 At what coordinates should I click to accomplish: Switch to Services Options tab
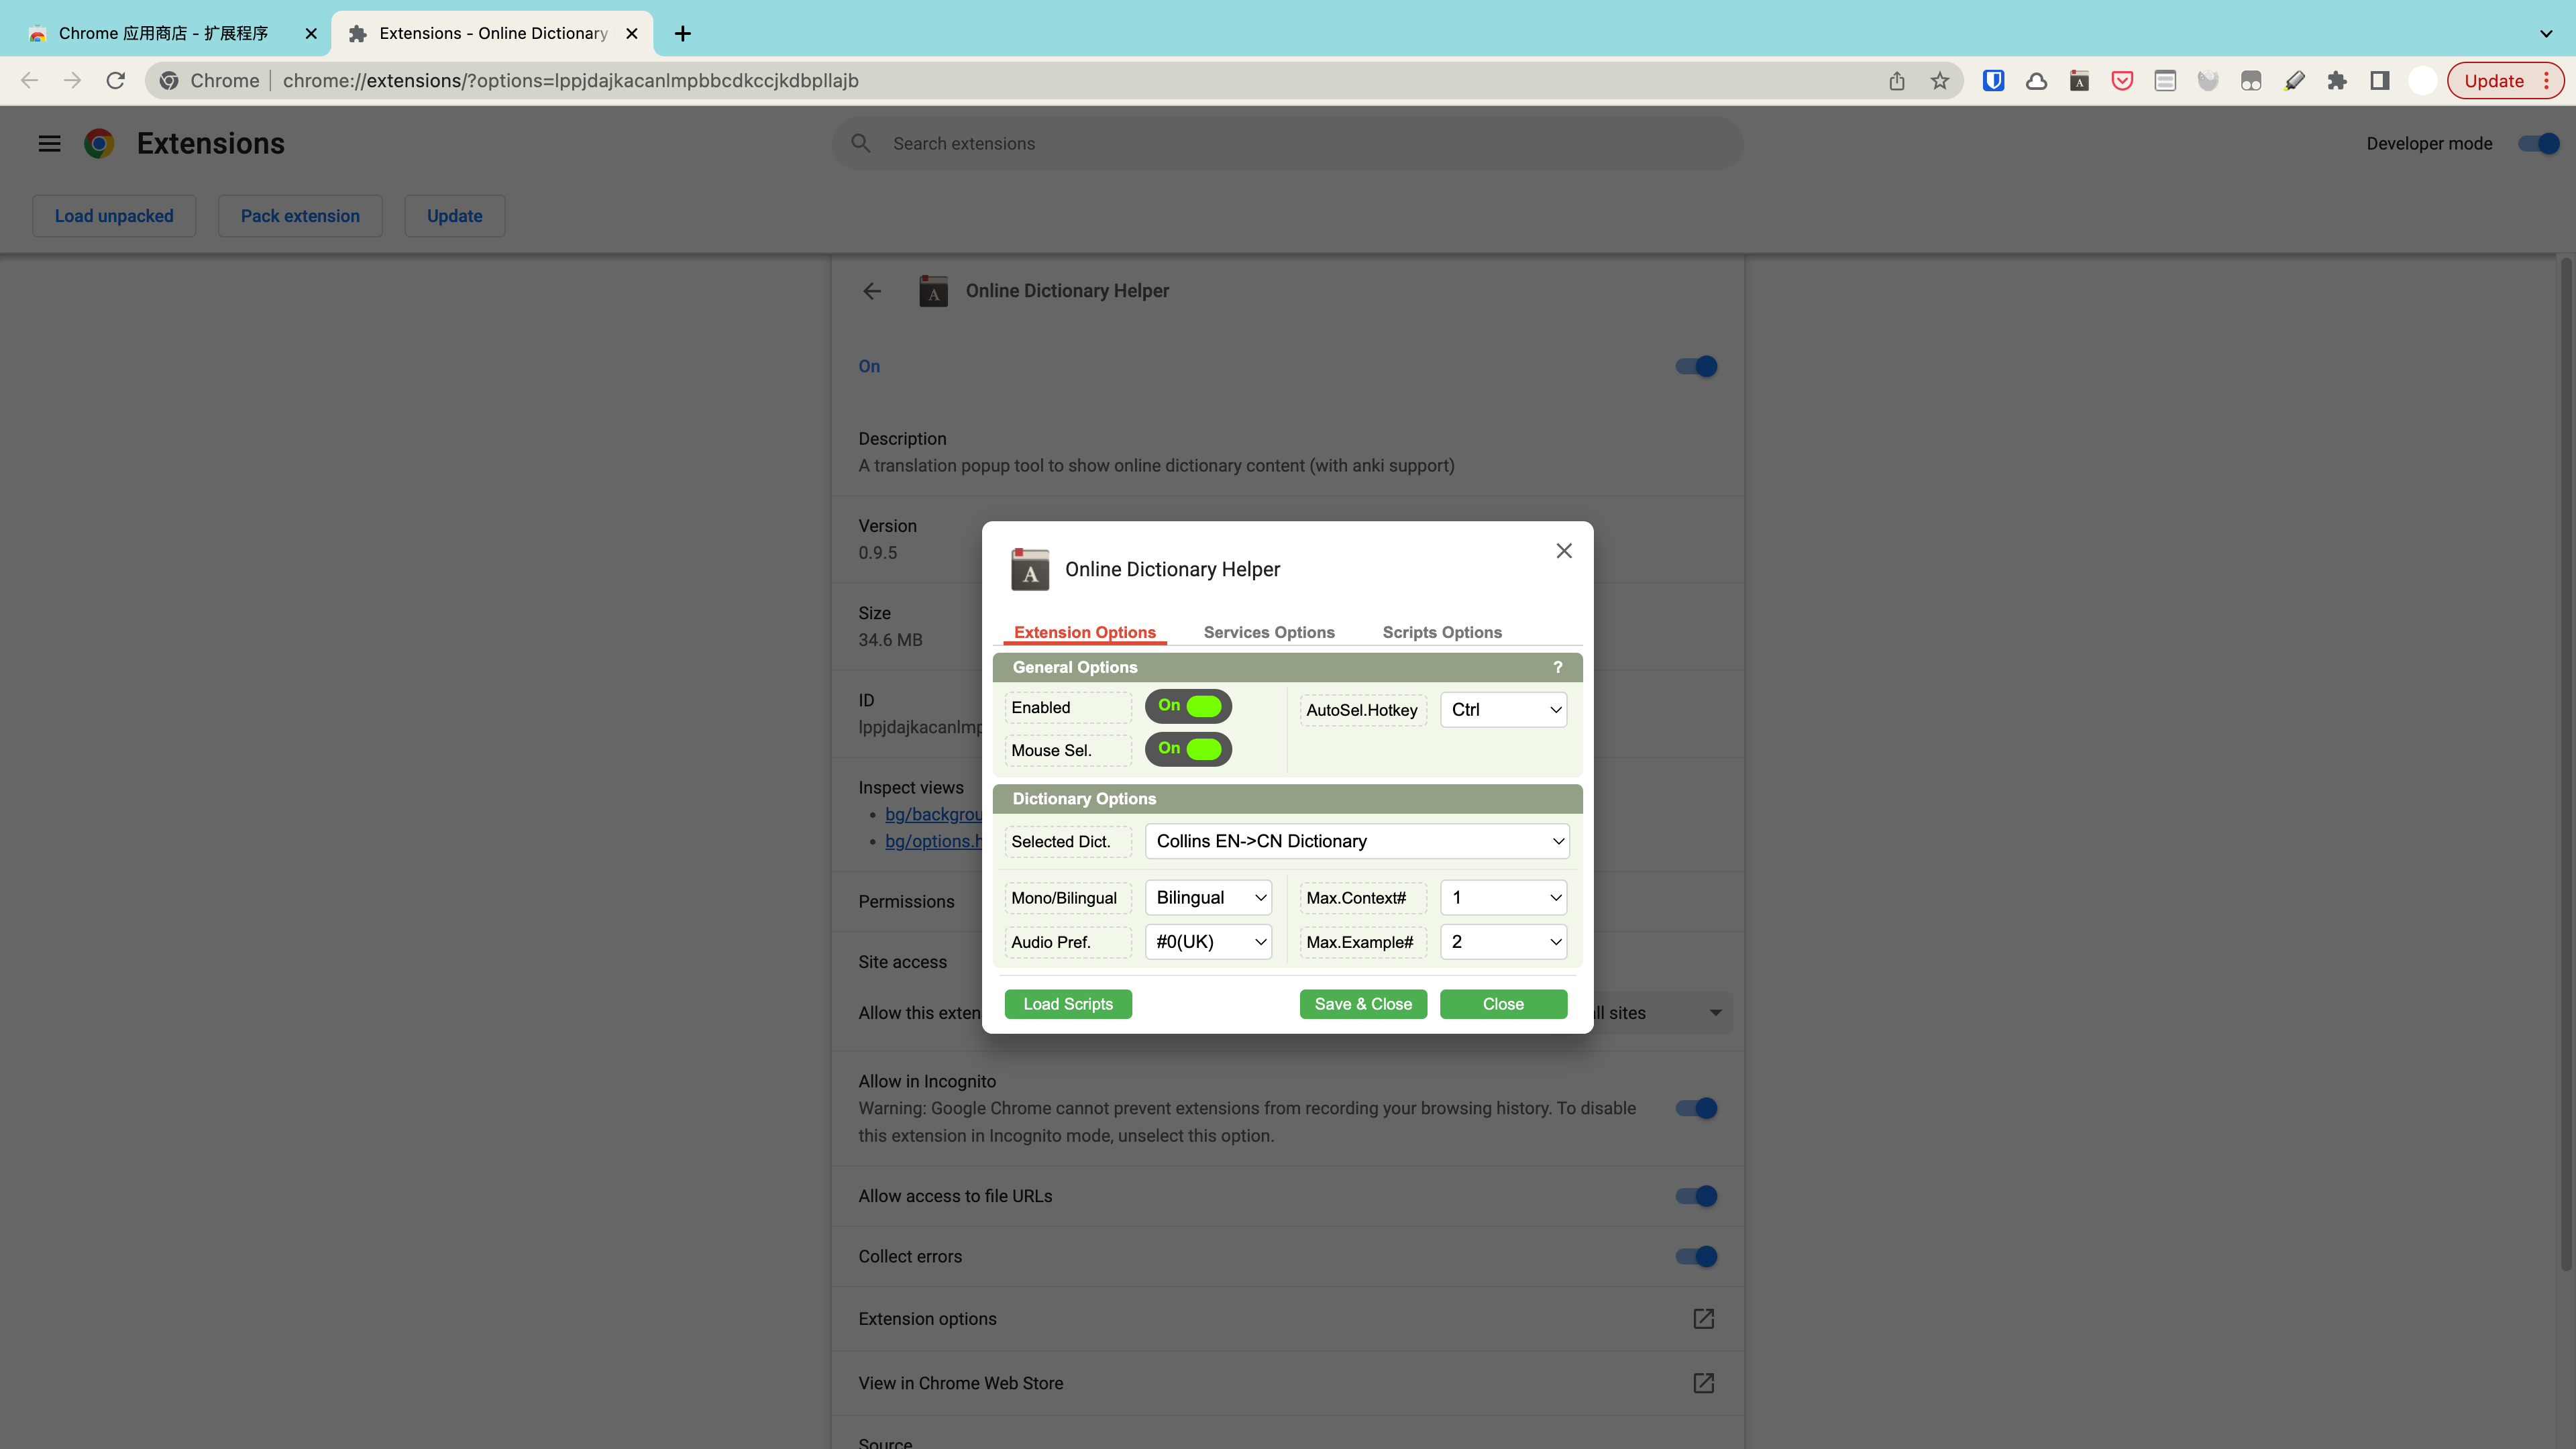pos(1269,632)
